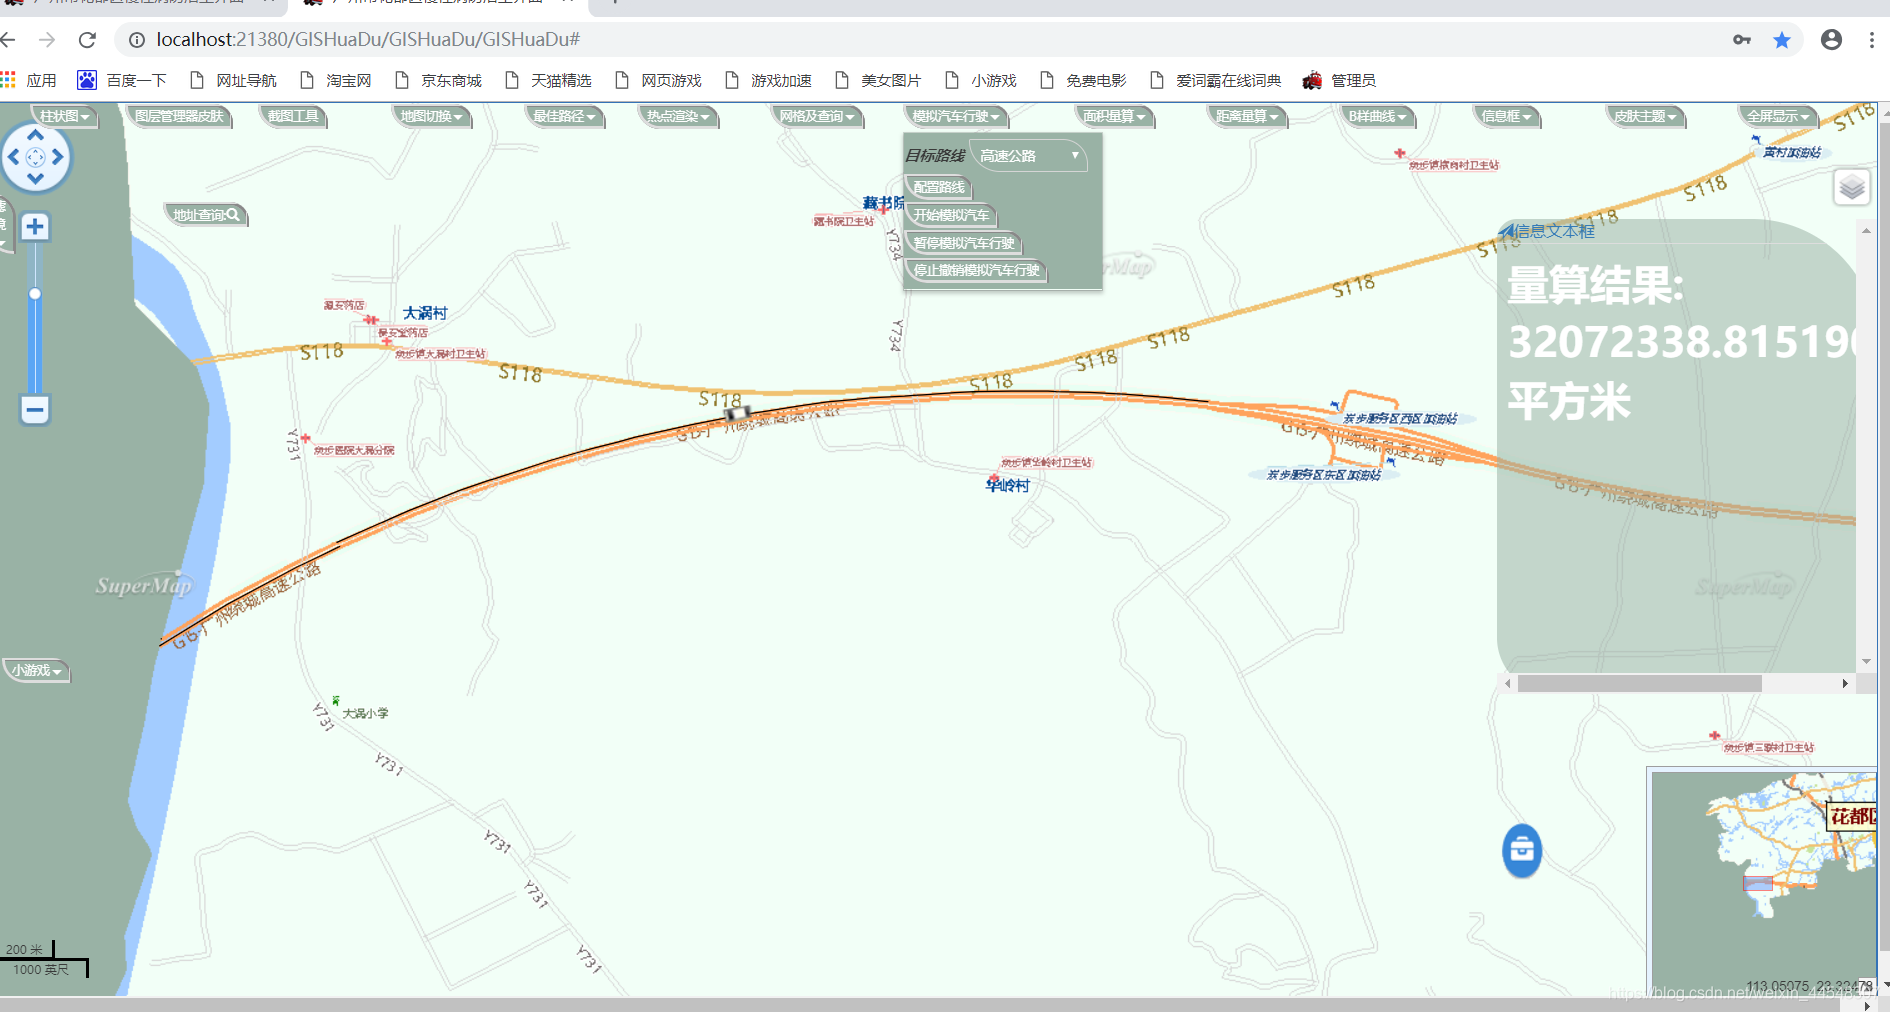
Task: Click the zoom slider track below the handle
Action: [x=35, y=346]
